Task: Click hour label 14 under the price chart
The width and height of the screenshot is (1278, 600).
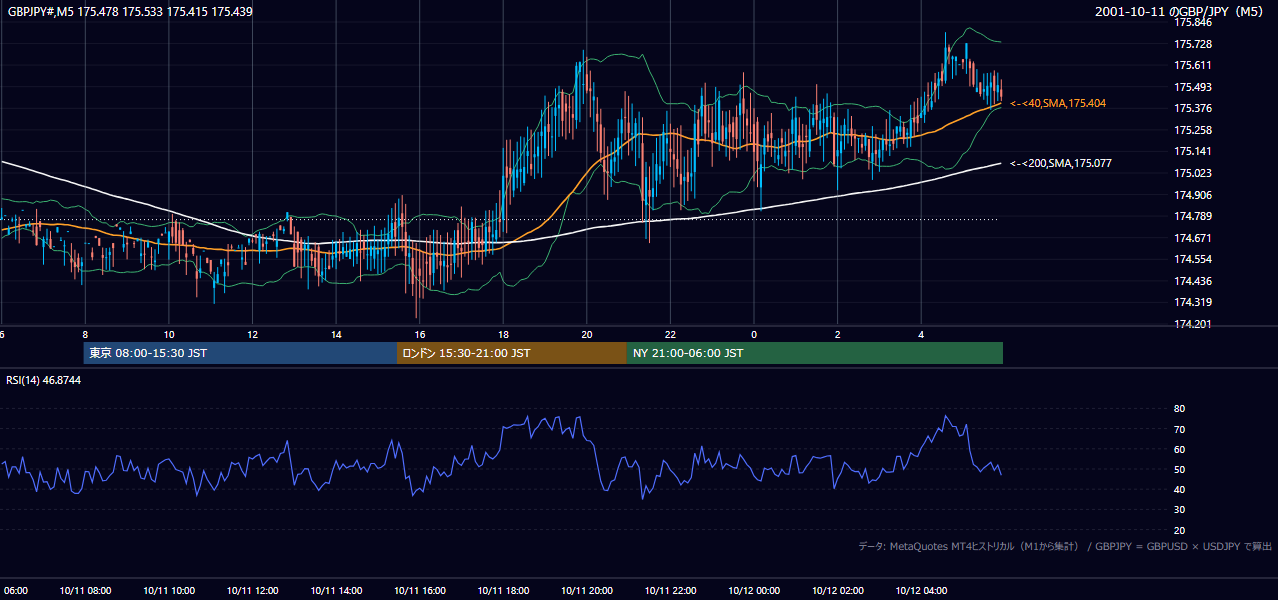Action: [x=336, y=334]
